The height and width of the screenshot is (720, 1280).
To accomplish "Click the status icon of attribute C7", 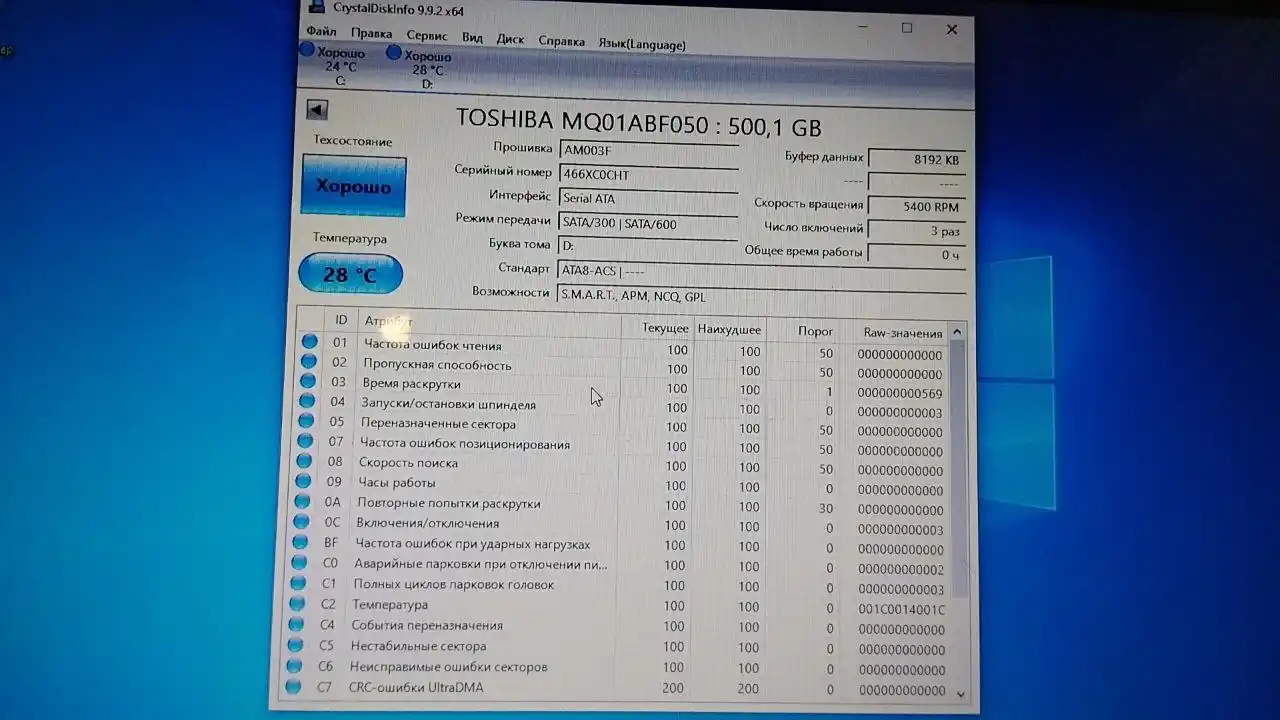I will [x=293, y=686].
